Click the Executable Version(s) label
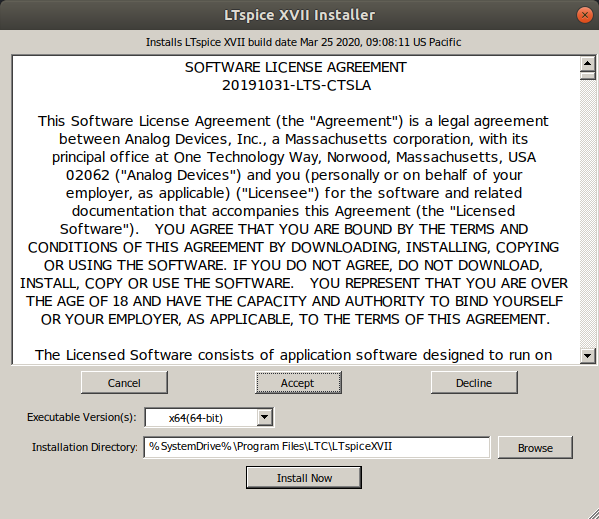The height and width of the screenshot is (519, 599). tap(82, 417)
